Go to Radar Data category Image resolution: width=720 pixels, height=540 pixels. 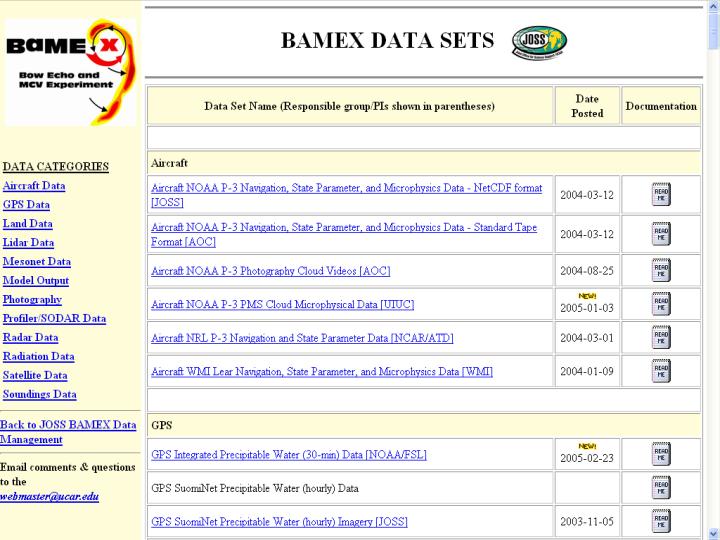coord(30,338)
